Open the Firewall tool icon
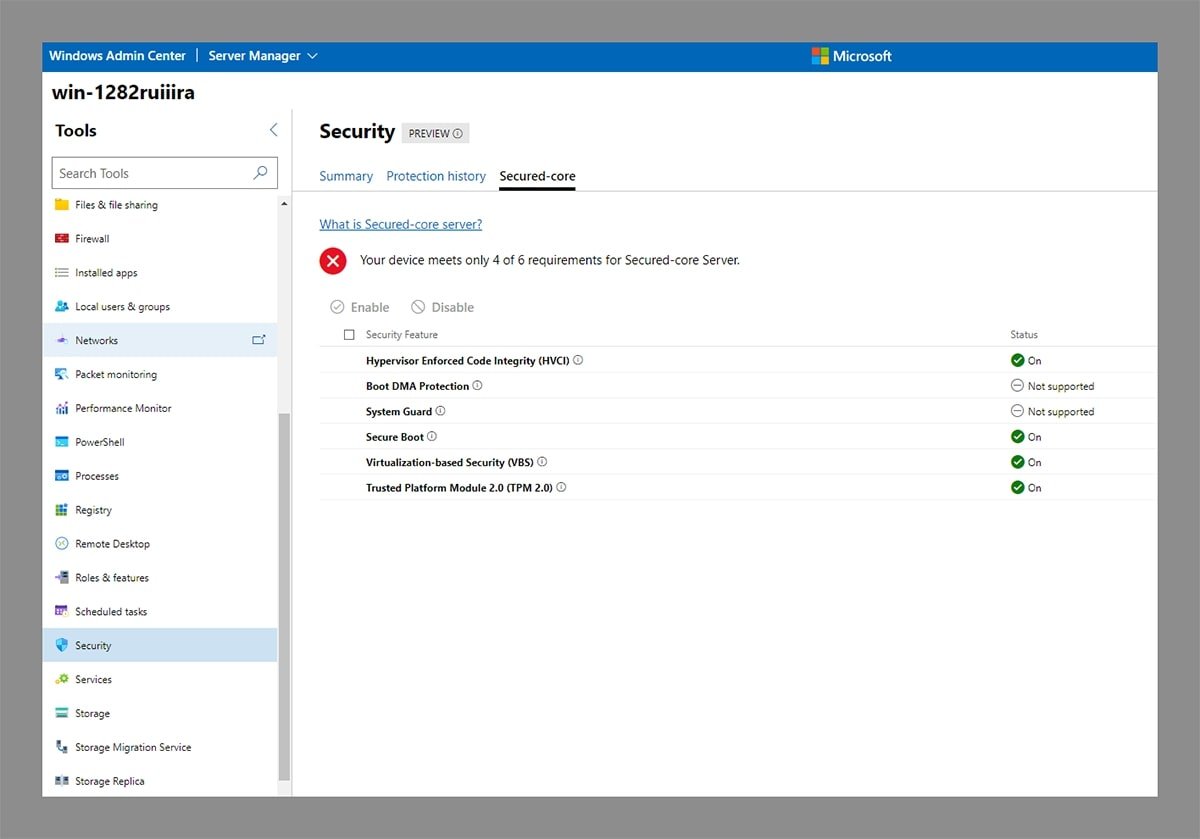This screenshot has height=839, width=1200. point(62,239)
